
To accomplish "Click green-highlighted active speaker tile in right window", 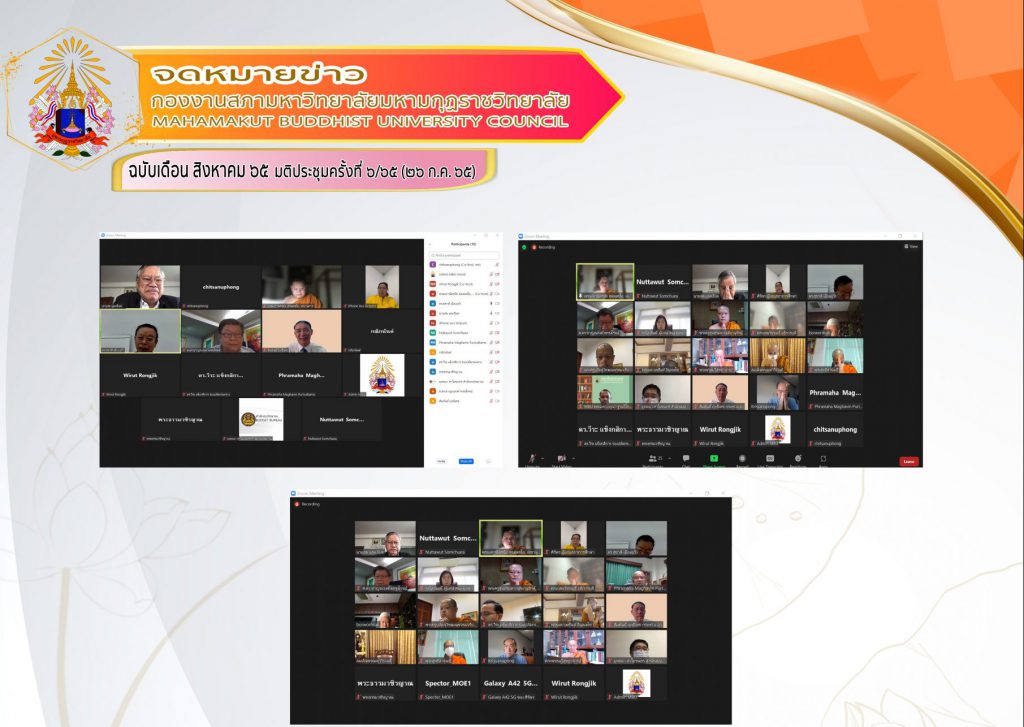I will click(x=605, y=282).
